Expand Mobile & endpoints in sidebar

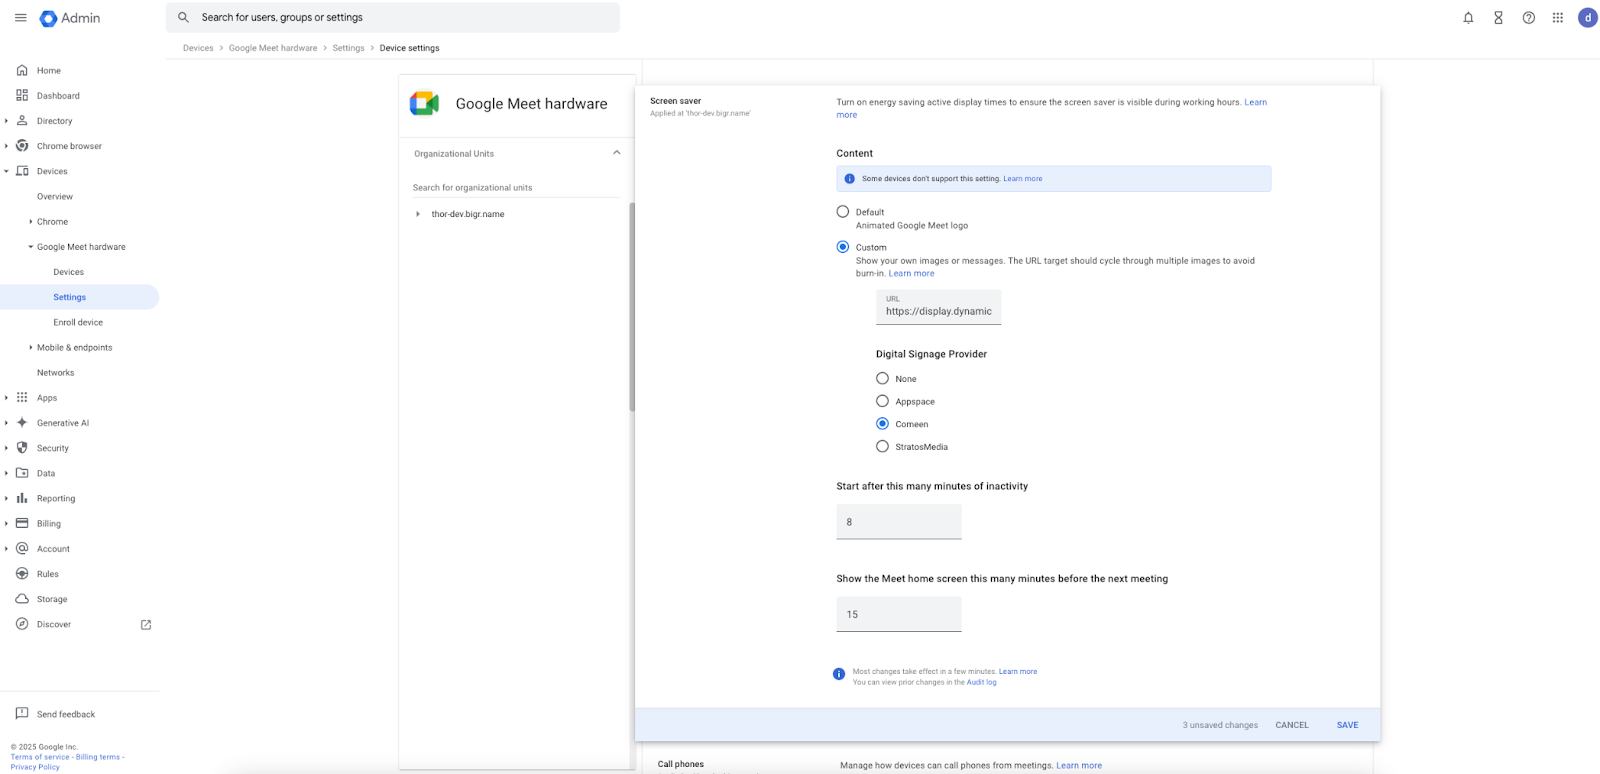pos(31,348)
